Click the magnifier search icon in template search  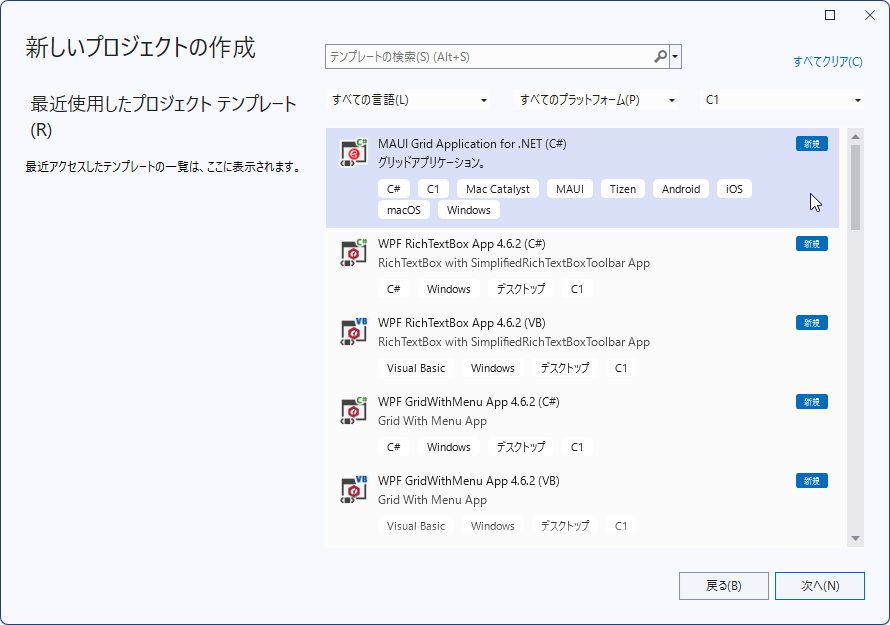660,57
